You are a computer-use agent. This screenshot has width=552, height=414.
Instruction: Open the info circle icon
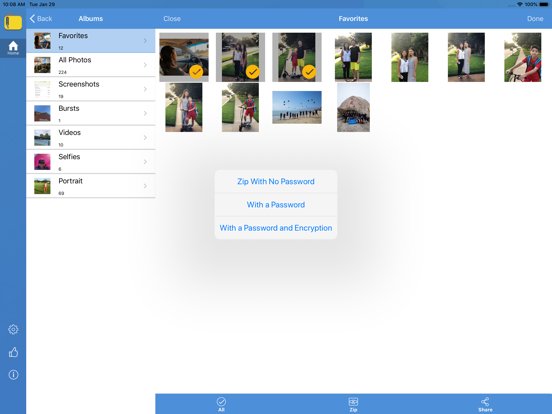pyautogui.click(x=13, y=375)
